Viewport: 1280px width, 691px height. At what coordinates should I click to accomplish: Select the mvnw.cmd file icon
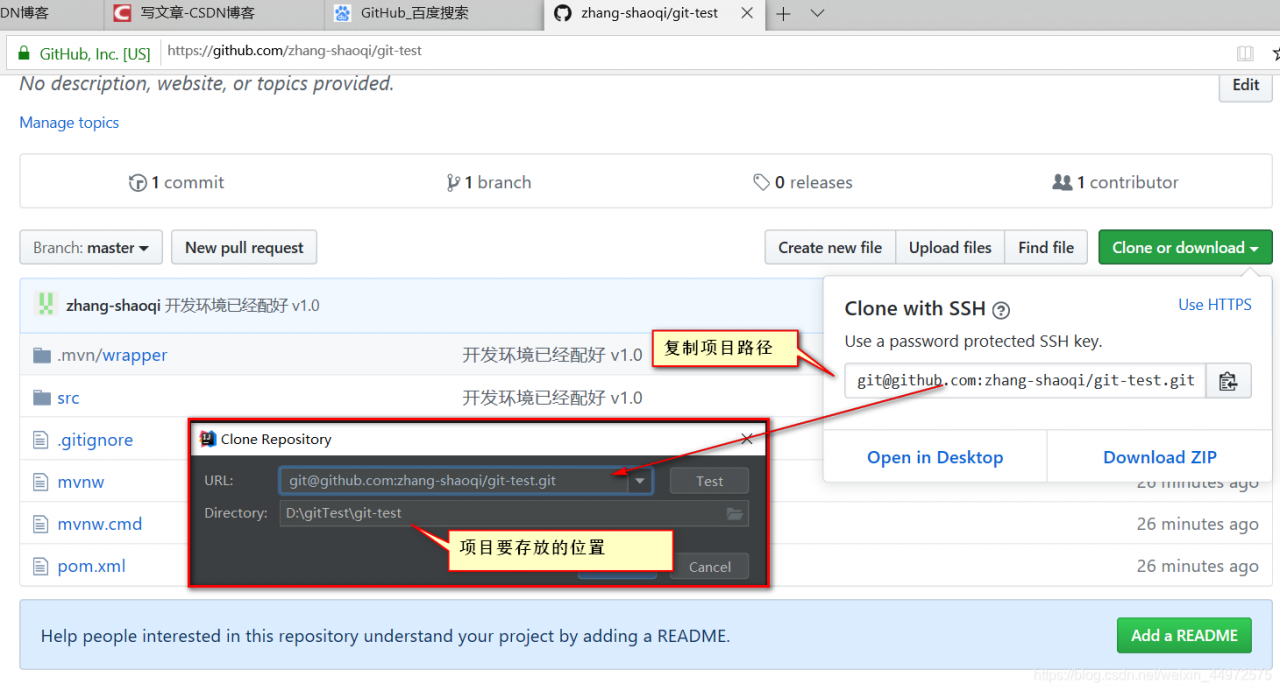(x=41, y=524)
